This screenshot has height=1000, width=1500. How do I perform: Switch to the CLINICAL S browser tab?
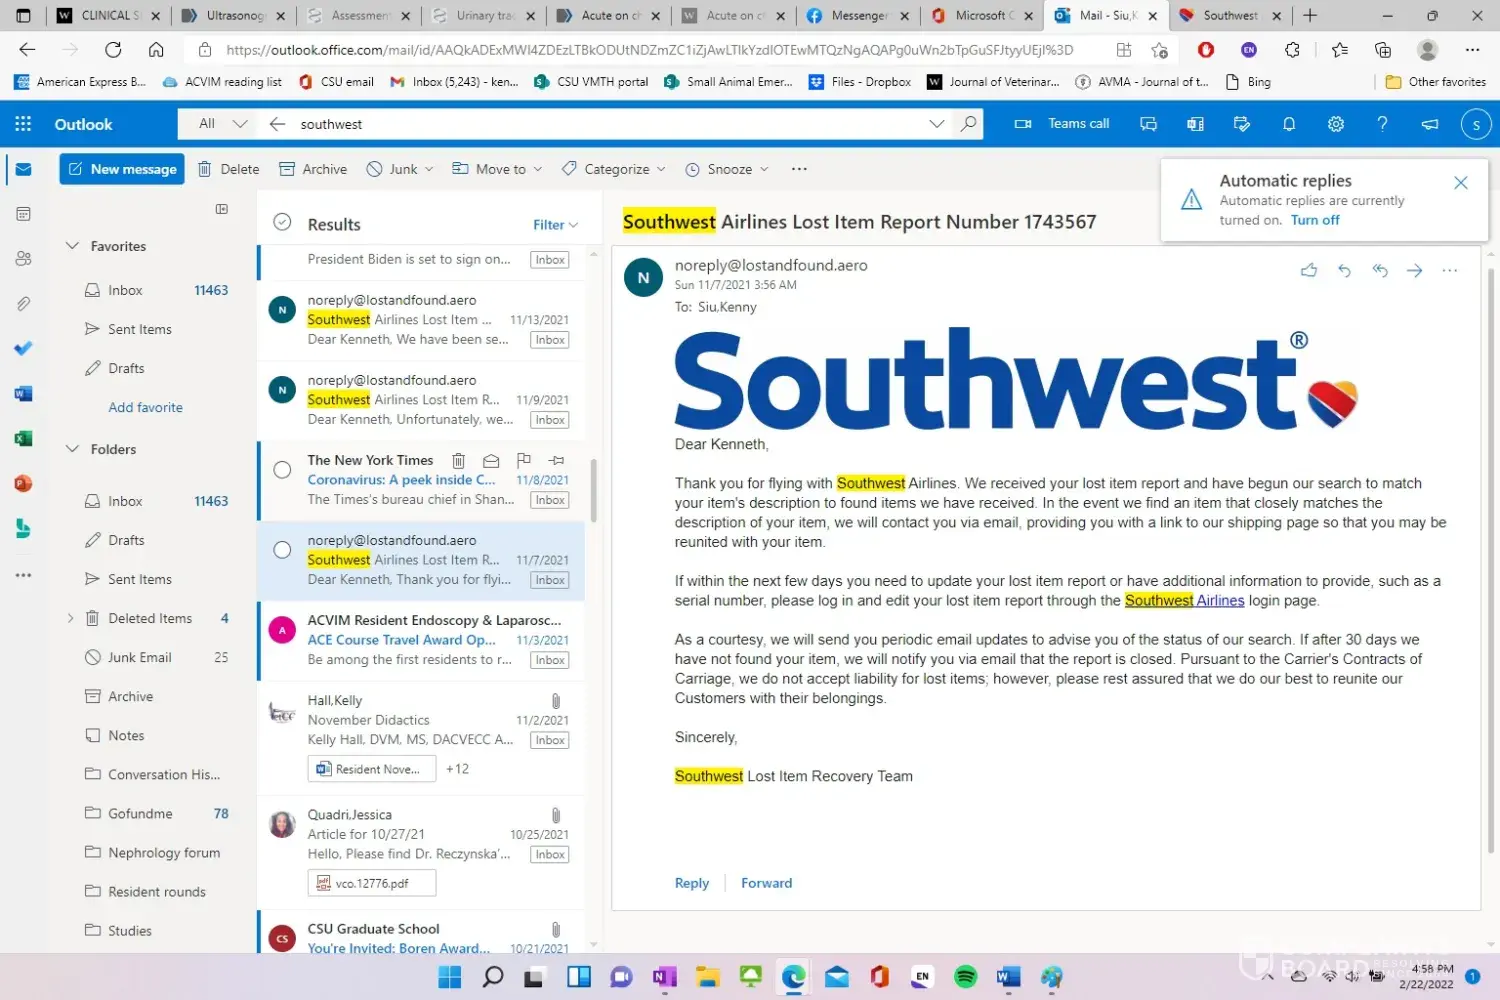click(x=110, y=16)
